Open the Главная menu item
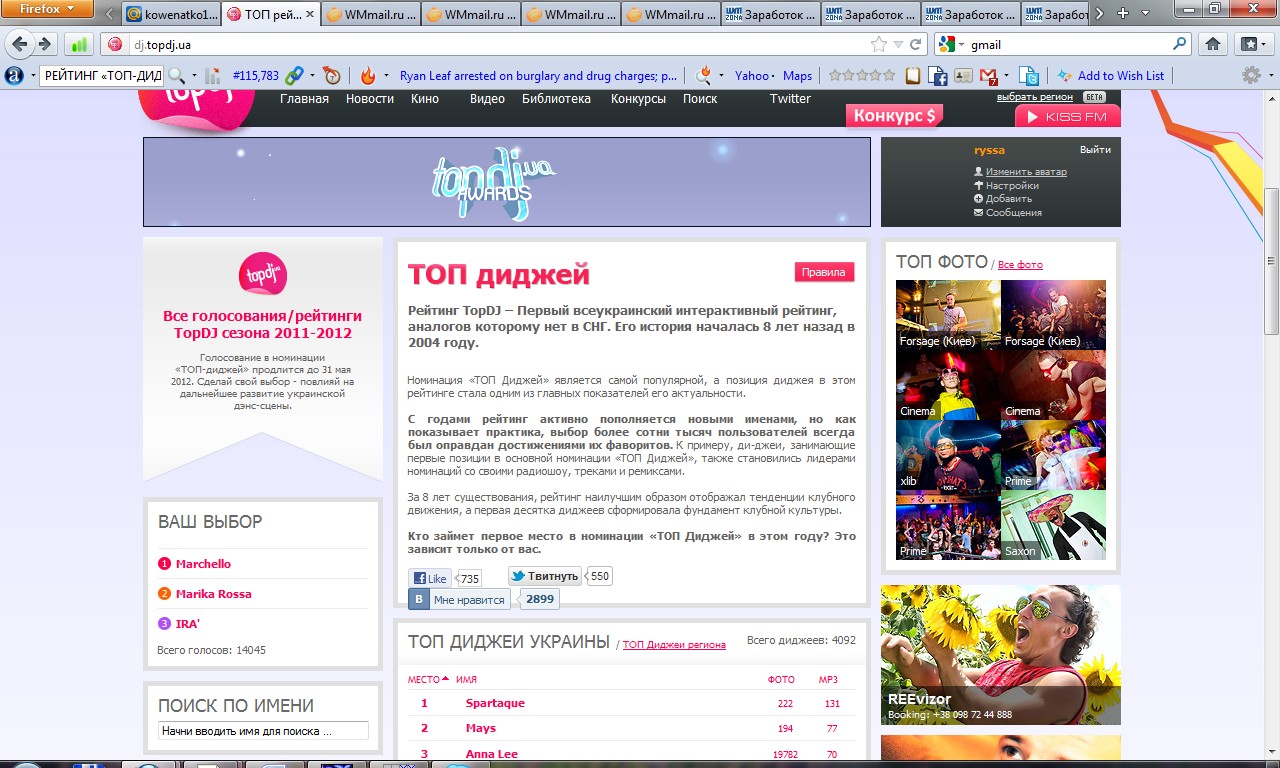 [x=304, y=98]
